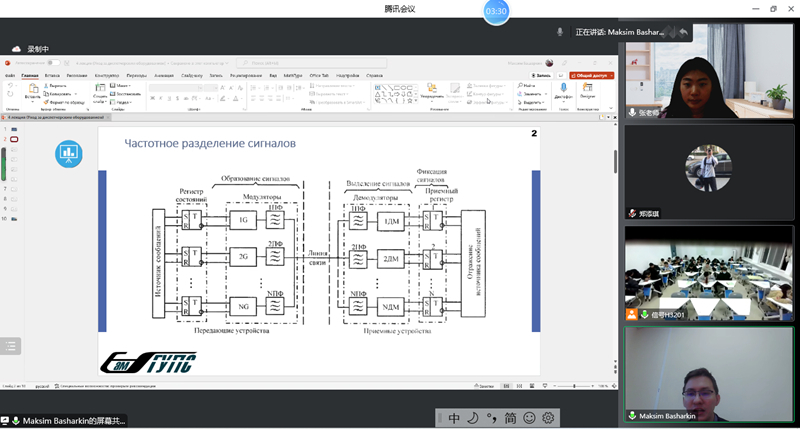The width and height of the screenshot is (800, 429).
Task: Click the settings gear in input method bar
Action: (548, 418)
